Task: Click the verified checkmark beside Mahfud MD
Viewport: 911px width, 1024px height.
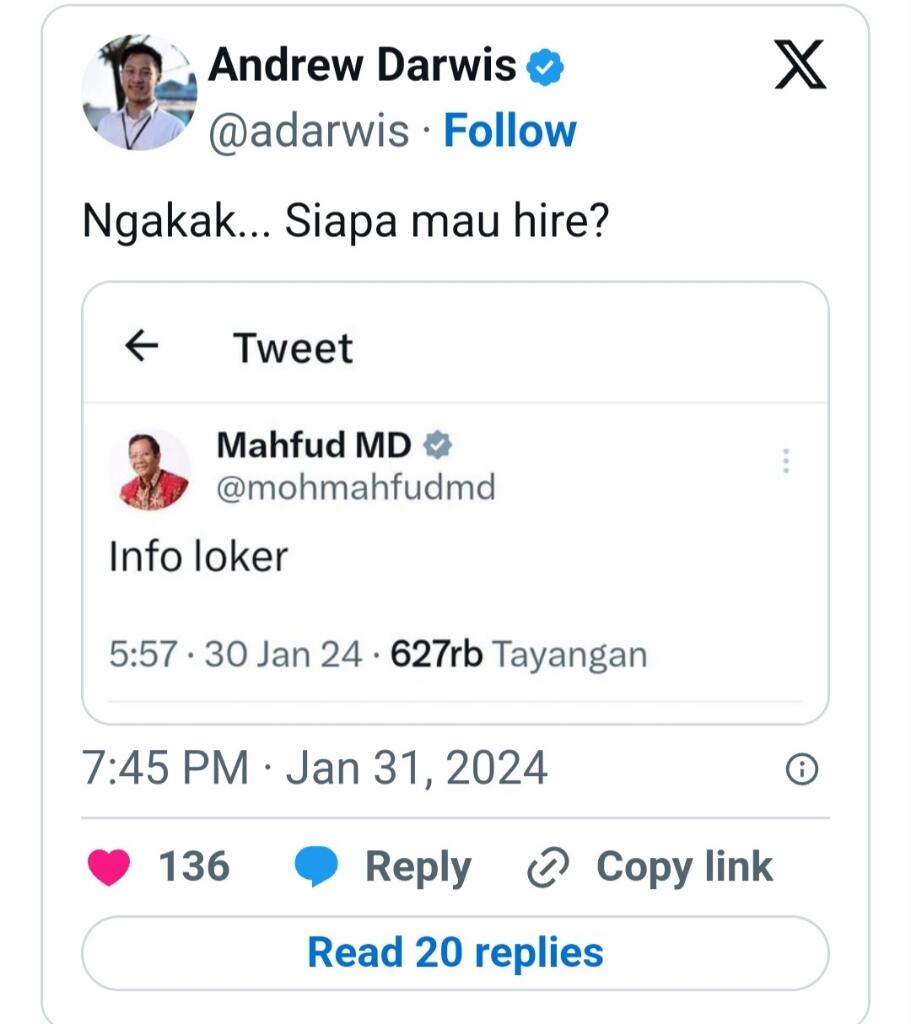Action: point(434,446)
